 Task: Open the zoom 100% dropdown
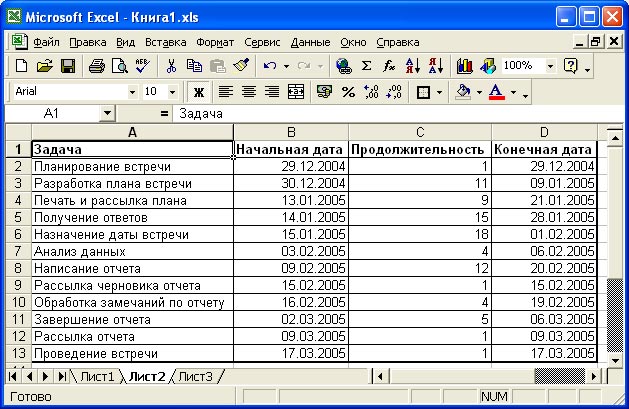point(550,66)
